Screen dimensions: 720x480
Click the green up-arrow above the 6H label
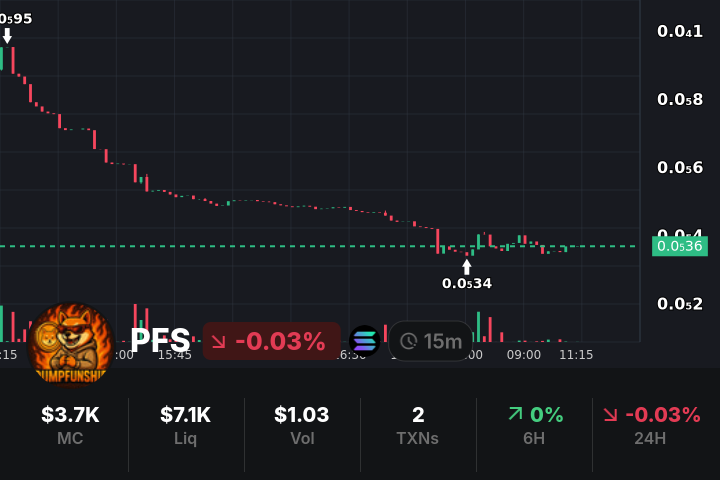tap(515, 414)
